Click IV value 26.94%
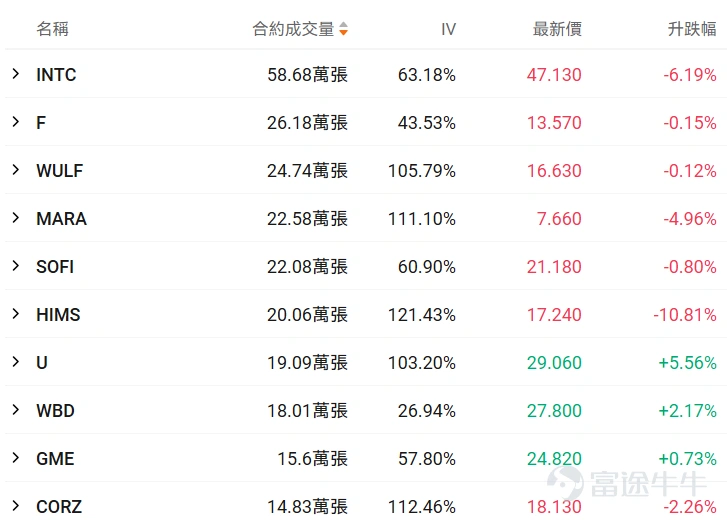This screenshot has height=520, width=727. pyautogui.click(x=427, y=411)
